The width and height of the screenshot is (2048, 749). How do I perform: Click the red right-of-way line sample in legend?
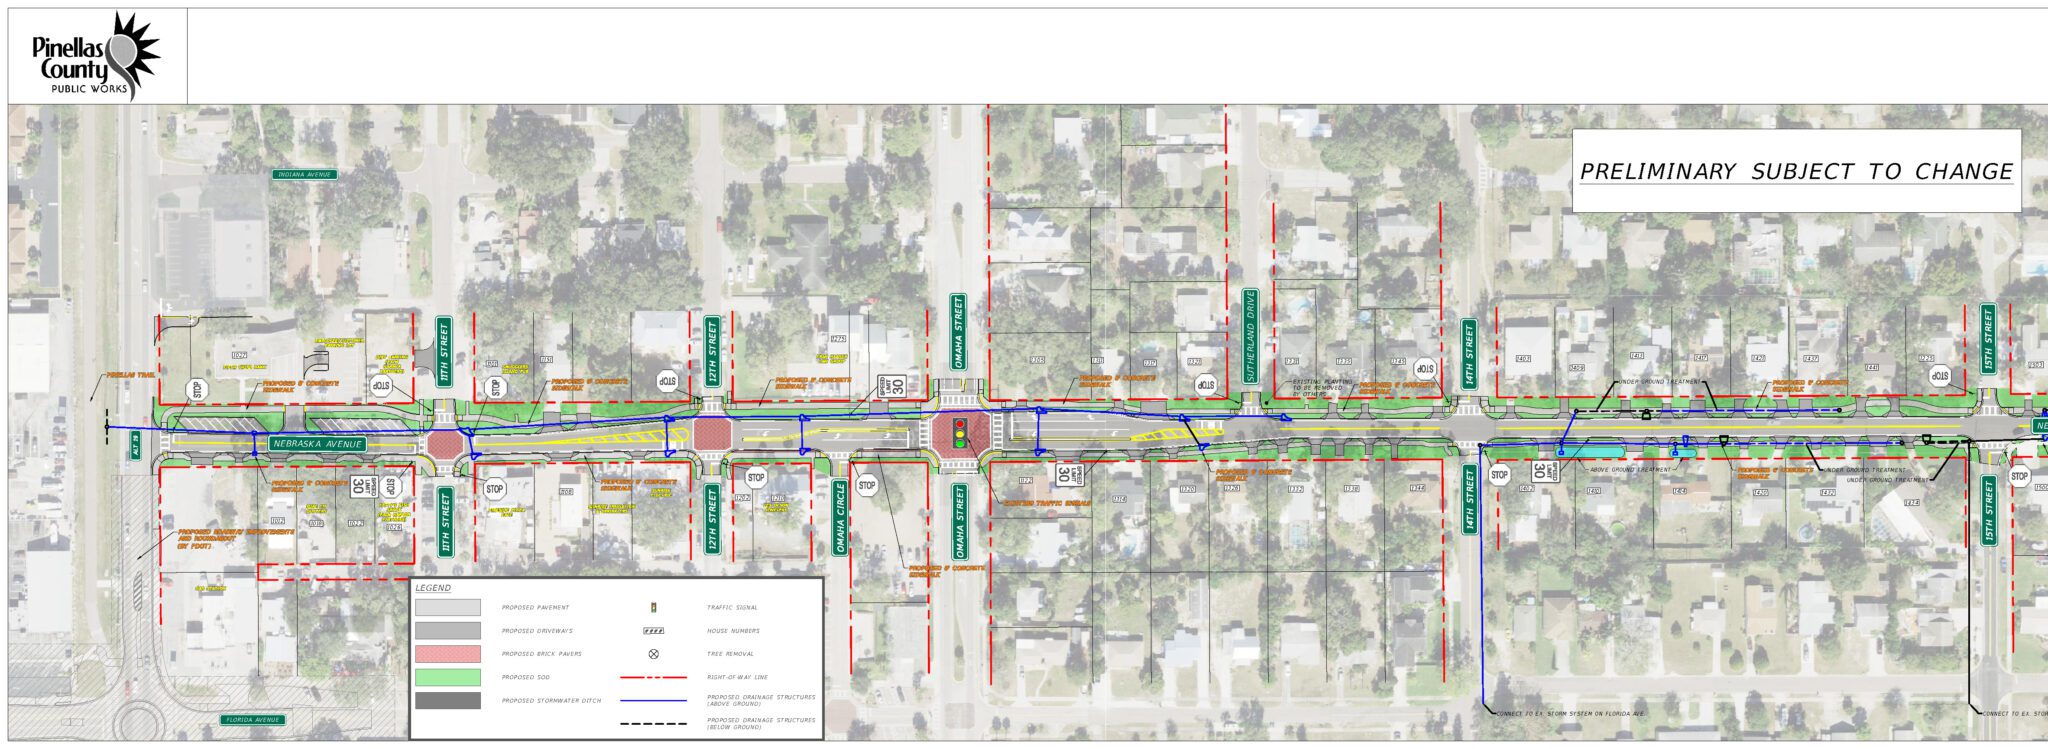(x=654, y=678)
